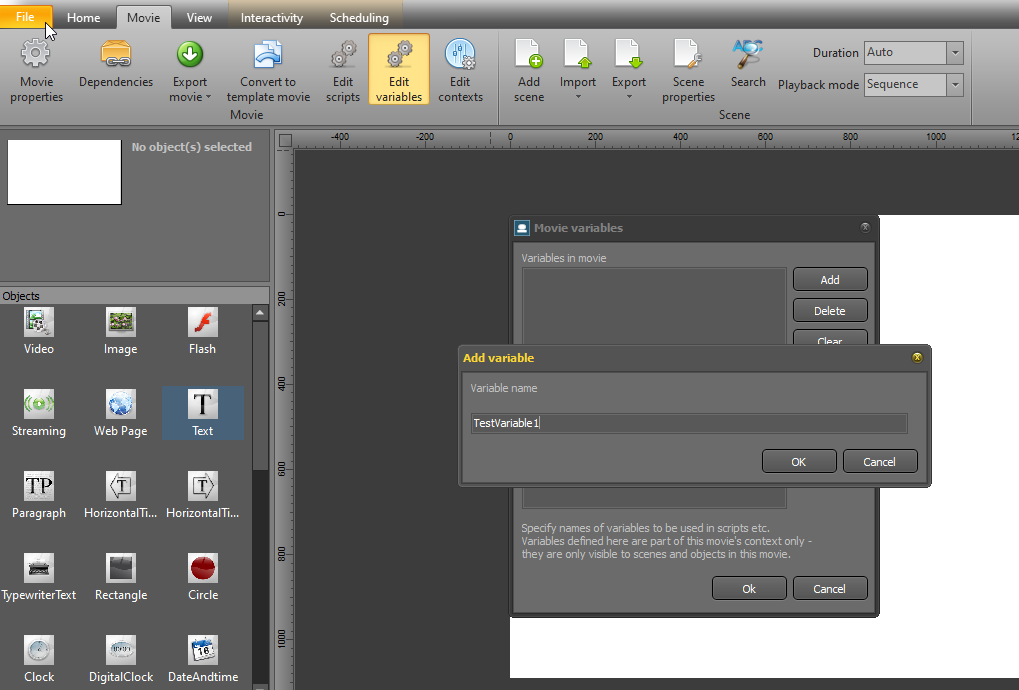Convert to template movie
Viewport: 1019px width, 690px height.
tap(268, 70)
